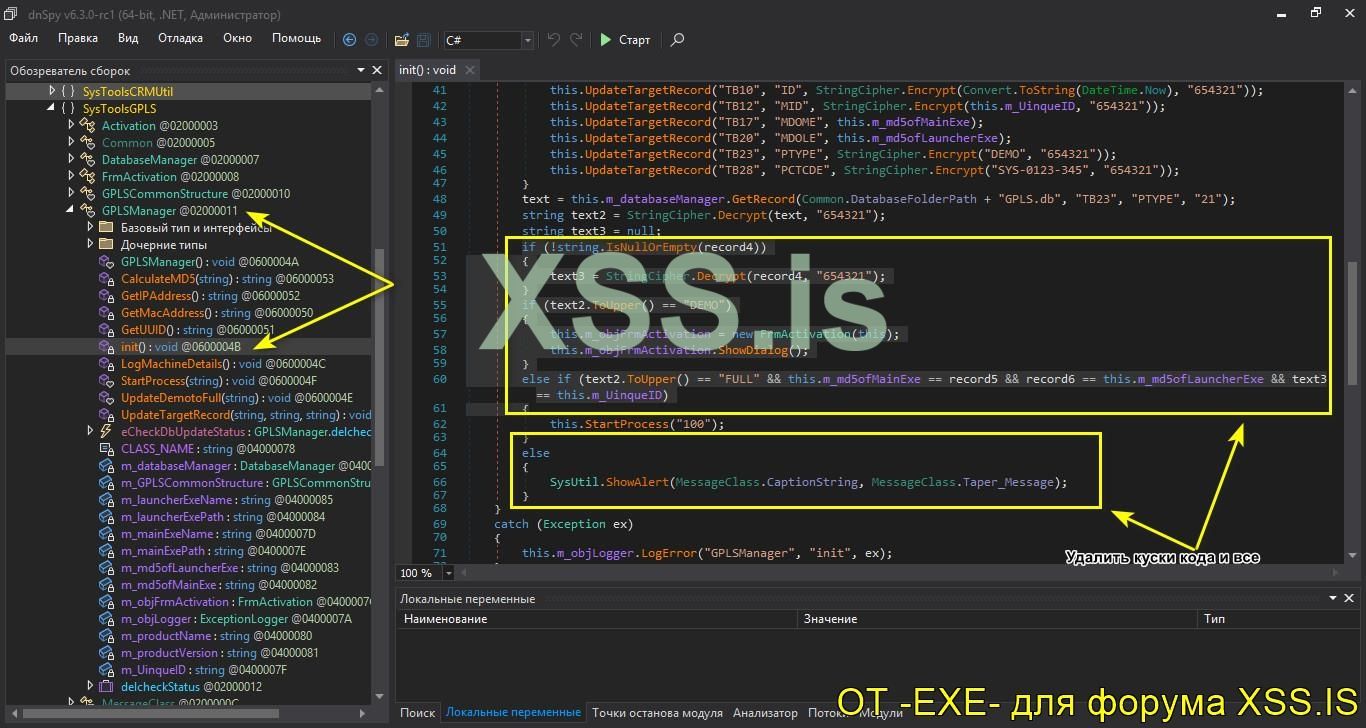Open the assembly explorer panel options arrow
Screen dimensions: 1366x728
(x=361, y=71)
